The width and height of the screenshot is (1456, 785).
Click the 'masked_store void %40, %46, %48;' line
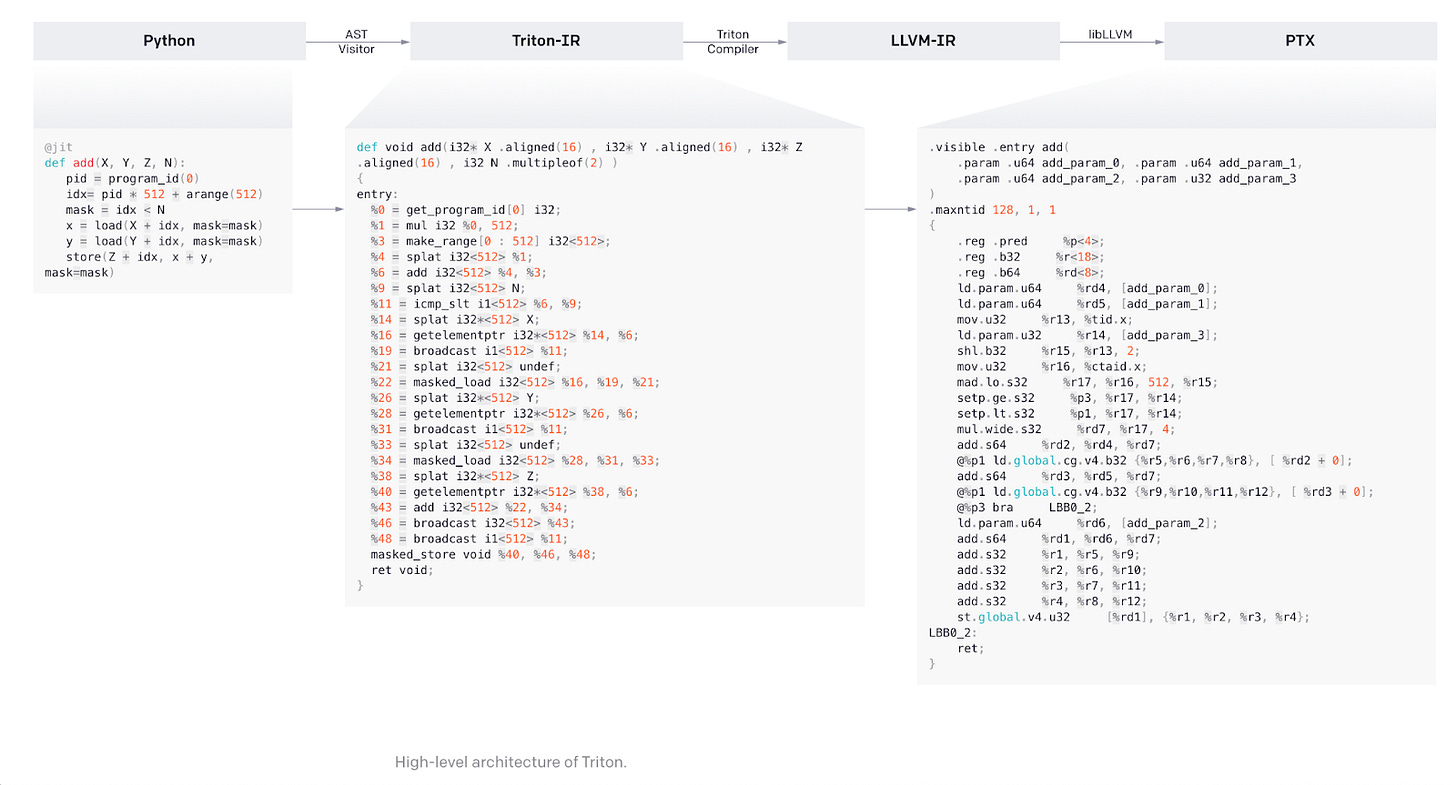[484, 555]
